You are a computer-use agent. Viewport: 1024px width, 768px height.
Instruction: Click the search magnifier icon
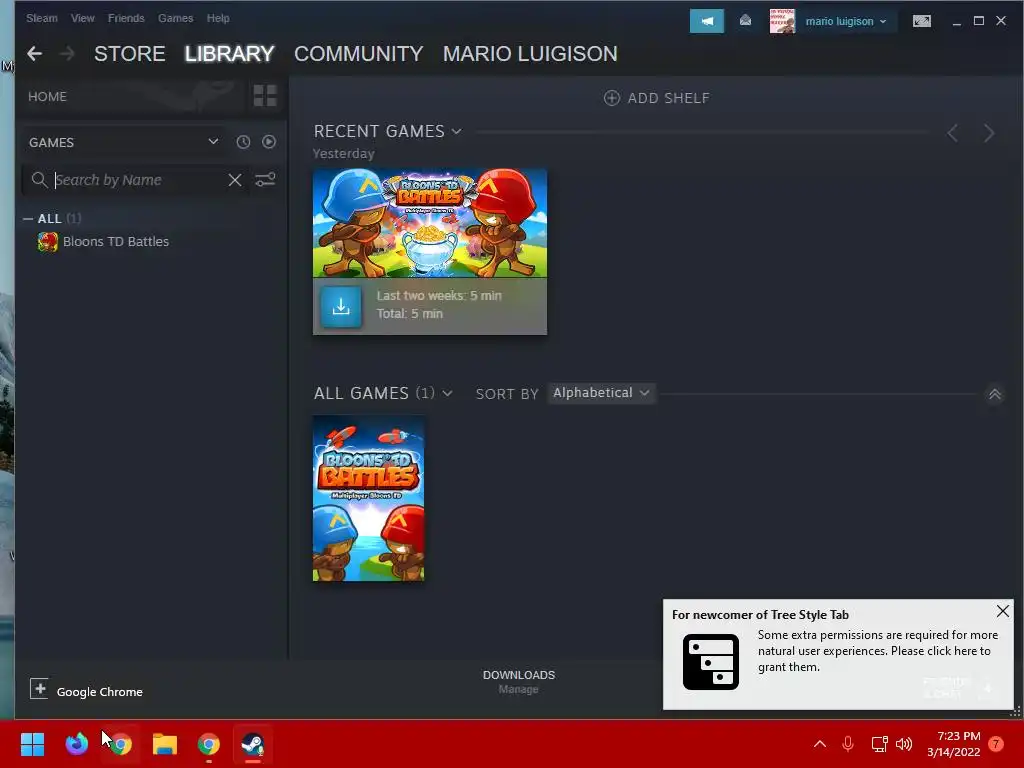click(39, 180)
